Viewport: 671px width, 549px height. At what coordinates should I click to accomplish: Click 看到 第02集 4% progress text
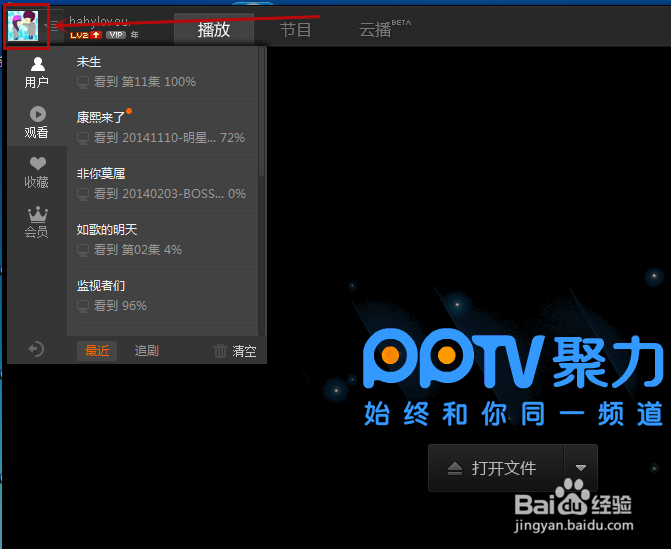[138, 250]
